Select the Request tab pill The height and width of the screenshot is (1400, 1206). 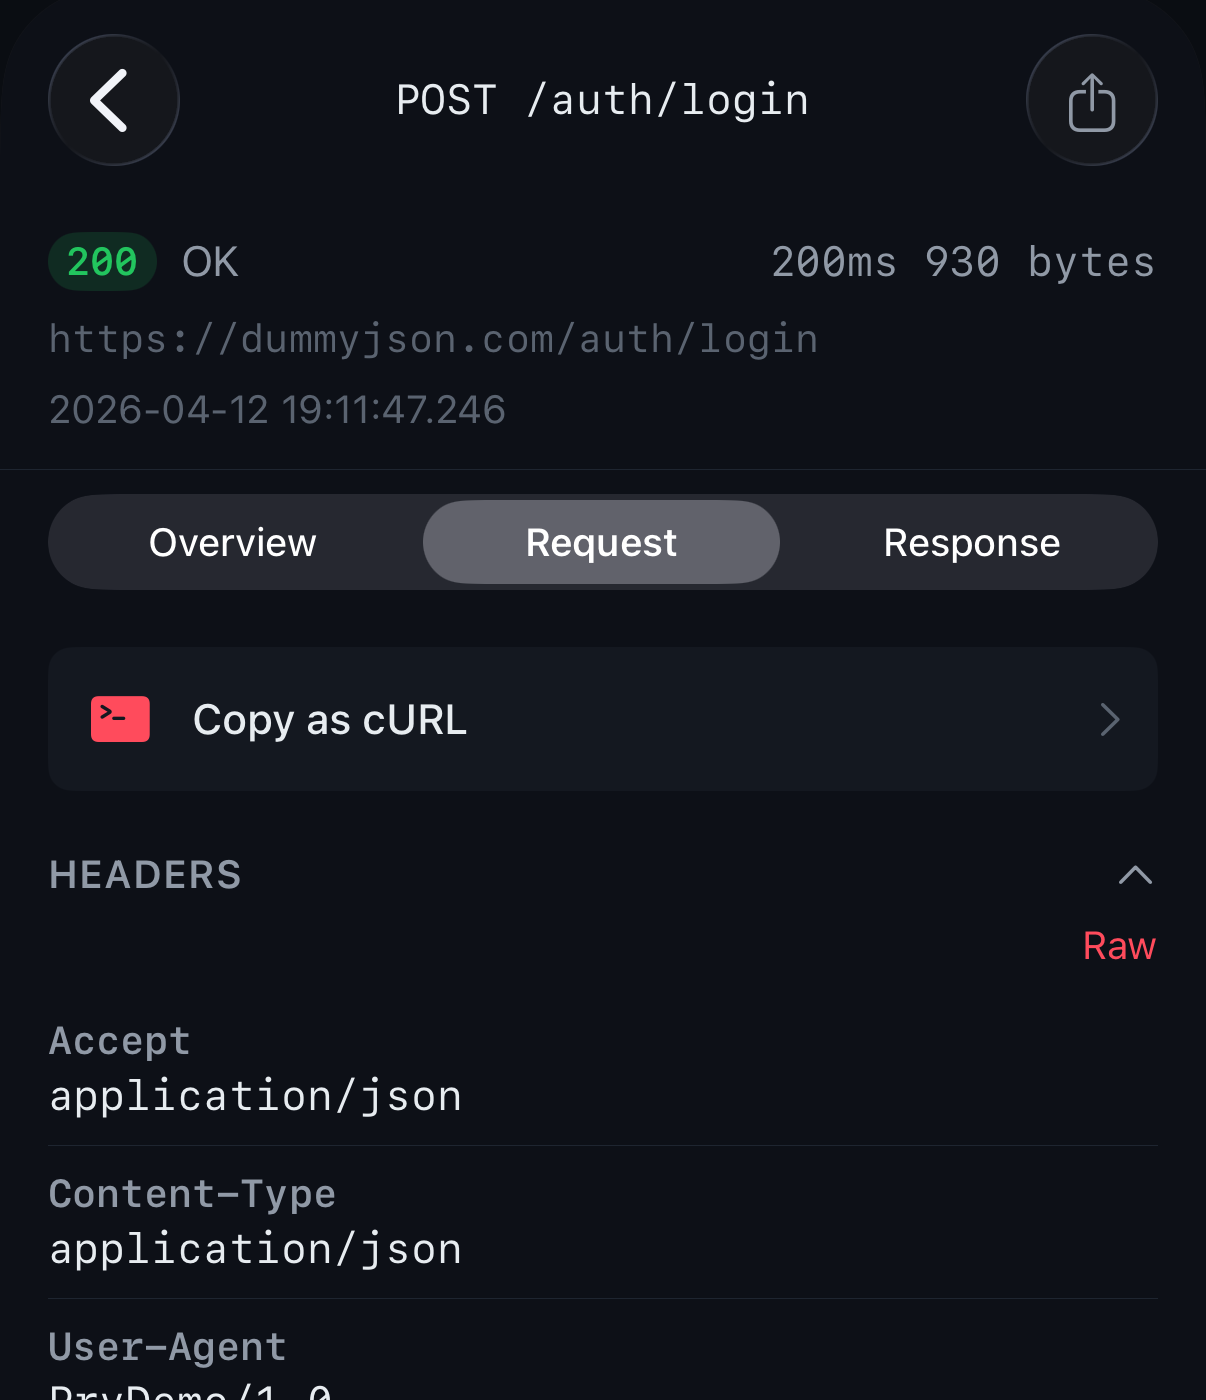(x=601, y=541)
